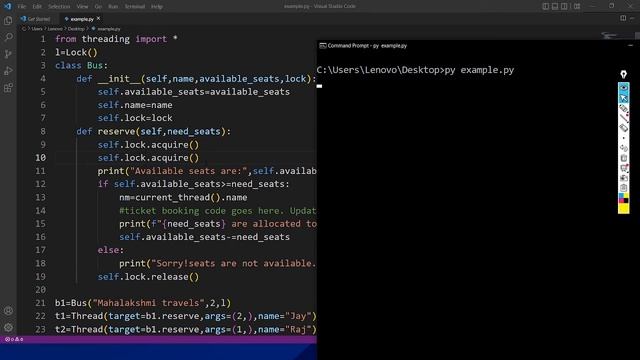The image size is (640, 360).
Task: Click the errors and warnings status bar item
Action: click(14, 339)
